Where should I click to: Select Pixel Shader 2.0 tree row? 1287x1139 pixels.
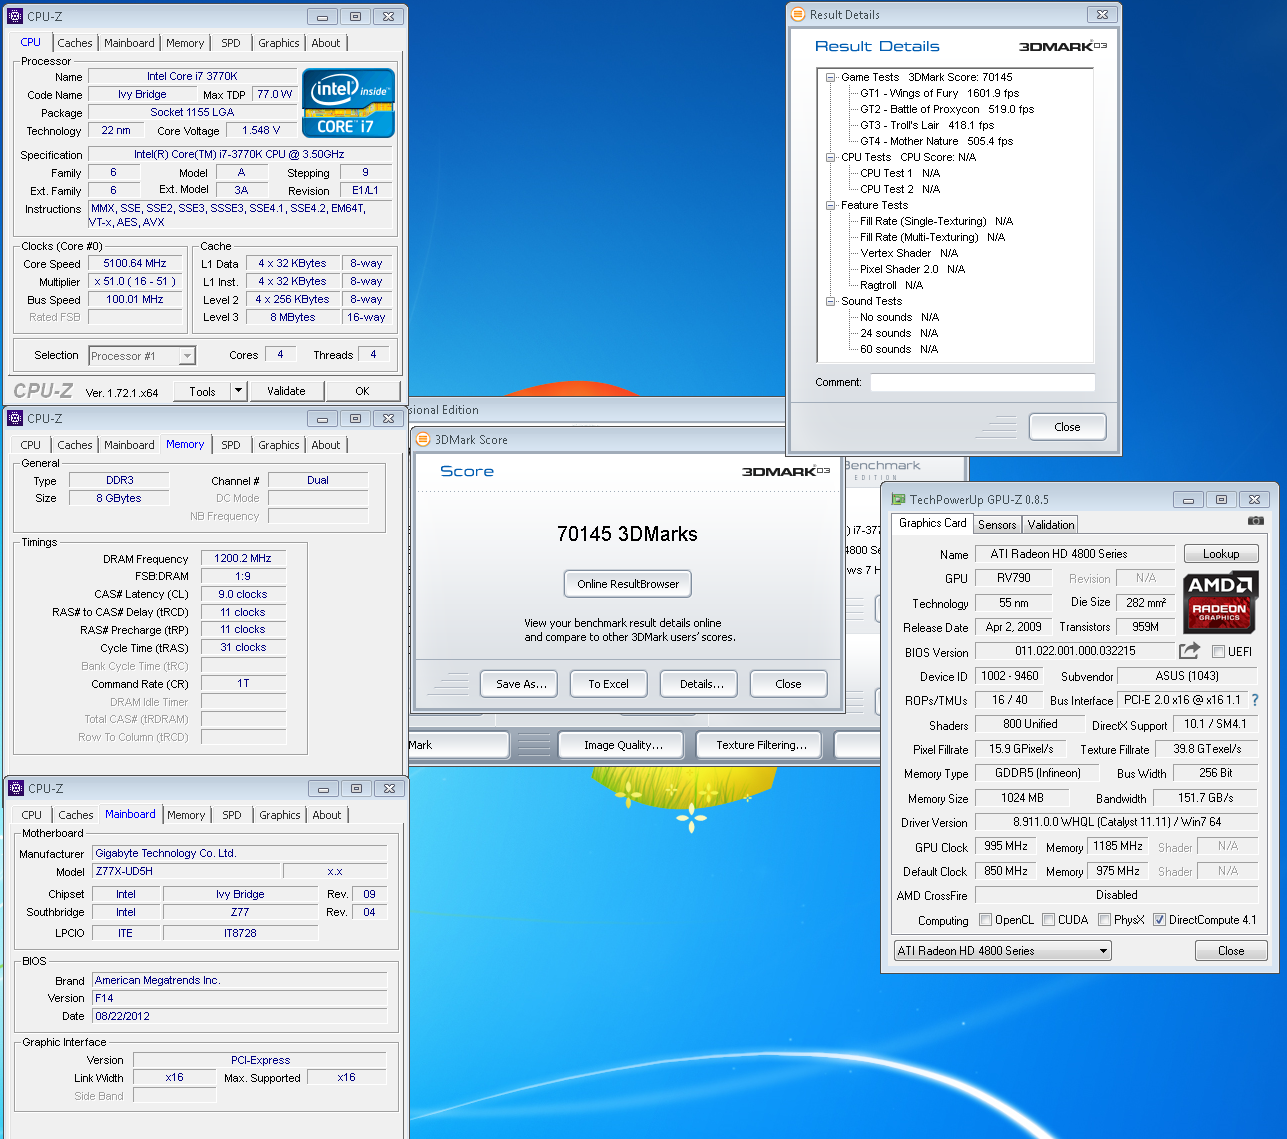click(912, 269)
